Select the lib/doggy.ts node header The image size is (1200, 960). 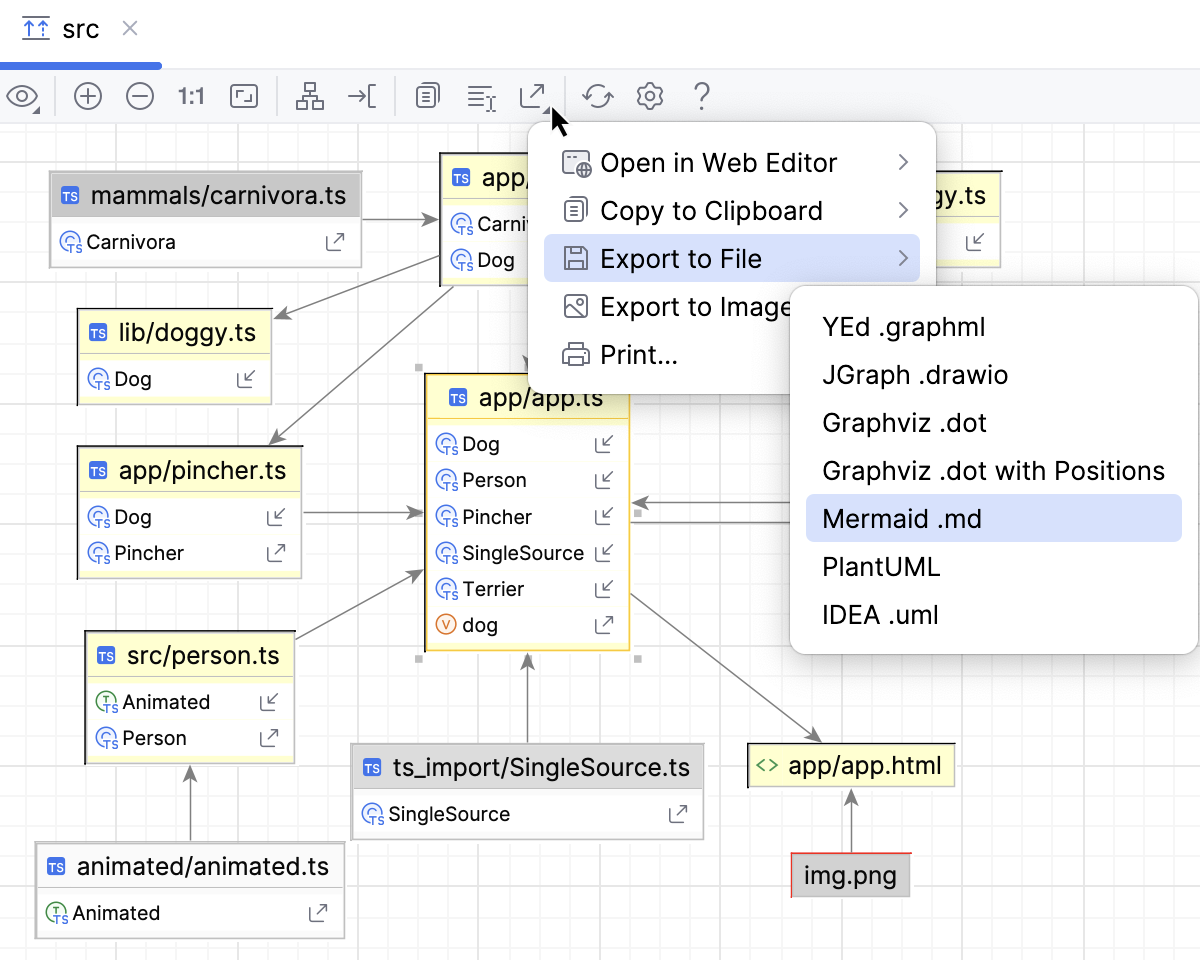[x=174, y=333]
